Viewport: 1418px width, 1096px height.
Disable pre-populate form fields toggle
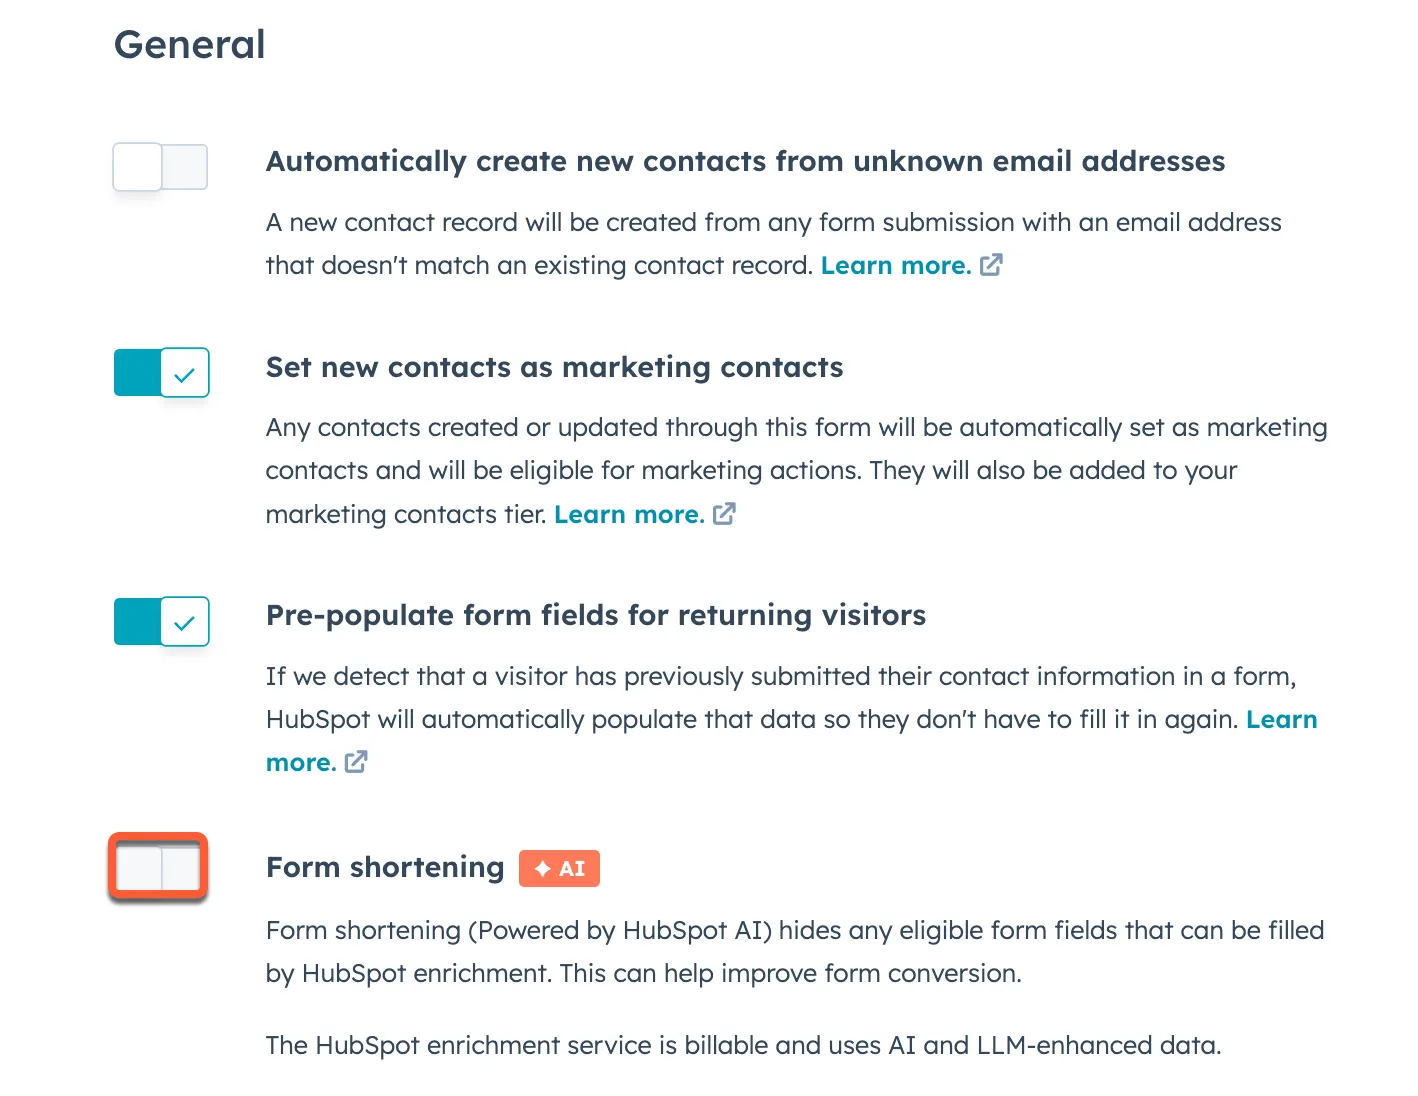point(161,621)
